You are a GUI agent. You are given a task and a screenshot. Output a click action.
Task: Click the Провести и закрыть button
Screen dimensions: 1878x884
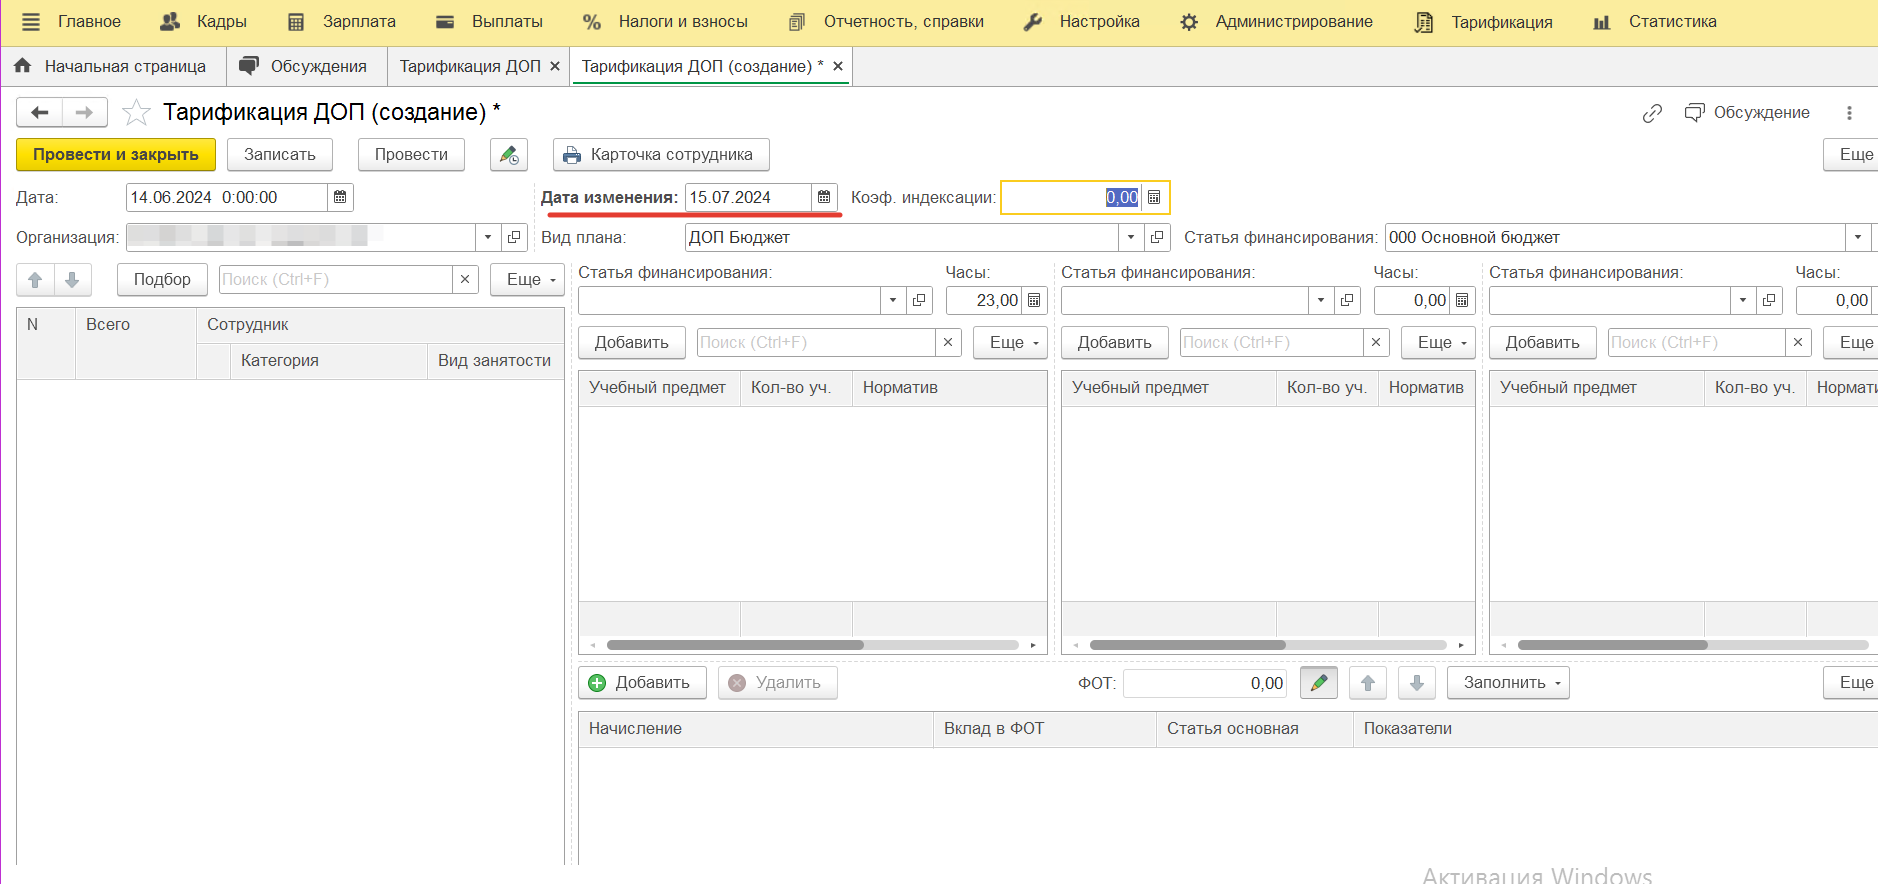(x=116, y=155)
